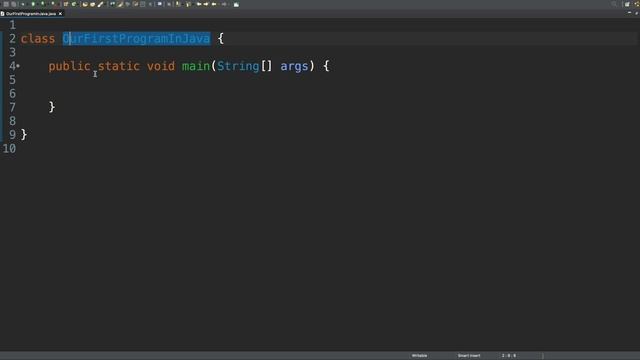Click the 'Smart Insert' status bar entry
Image resolution: width=640 pixels, height=360 pixels.
click(469, 356)
